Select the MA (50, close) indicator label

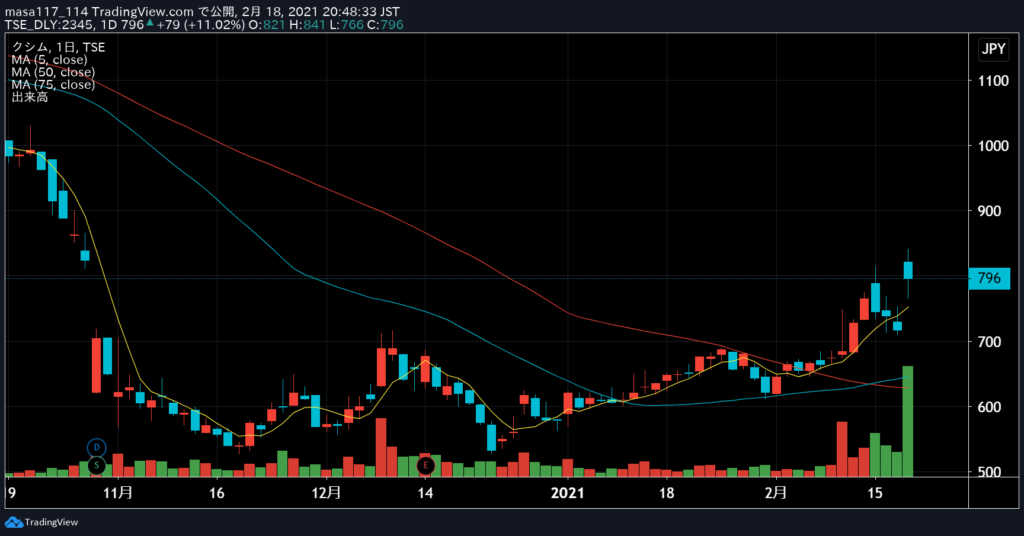(53, 72)
